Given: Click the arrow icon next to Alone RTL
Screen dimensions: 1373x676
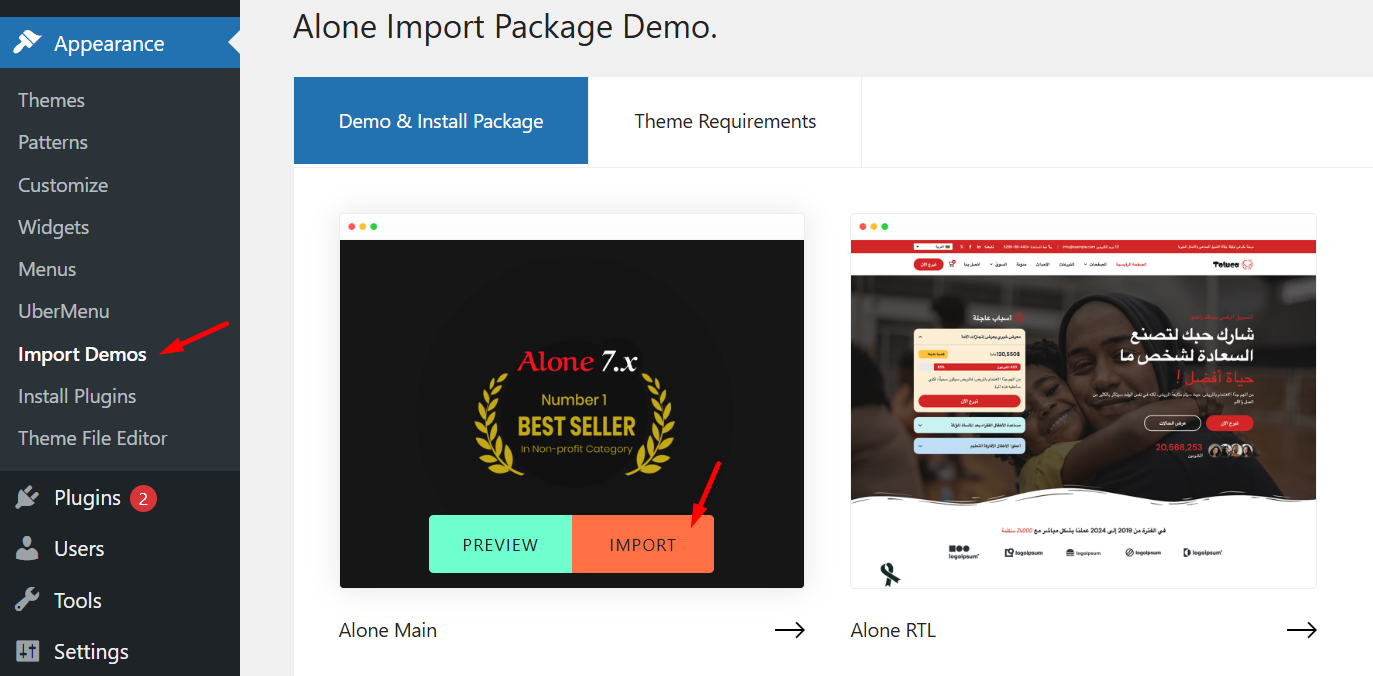Looking at the screenshot, I should click(1301, 630).
